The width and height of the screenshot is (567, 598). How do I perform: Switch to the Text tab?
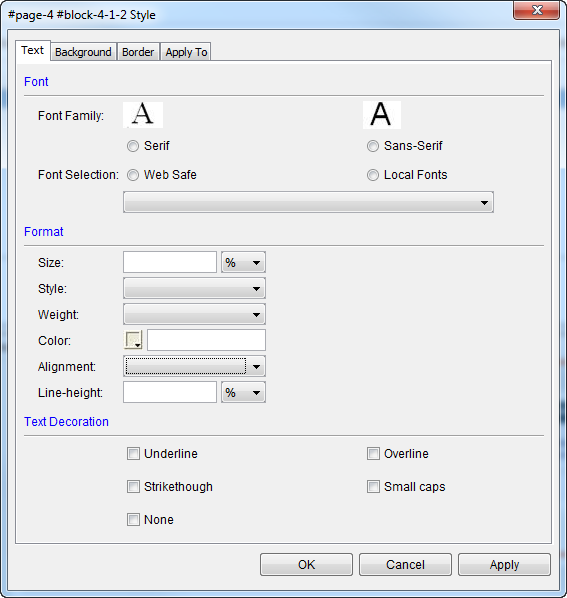tap(33, 50)
